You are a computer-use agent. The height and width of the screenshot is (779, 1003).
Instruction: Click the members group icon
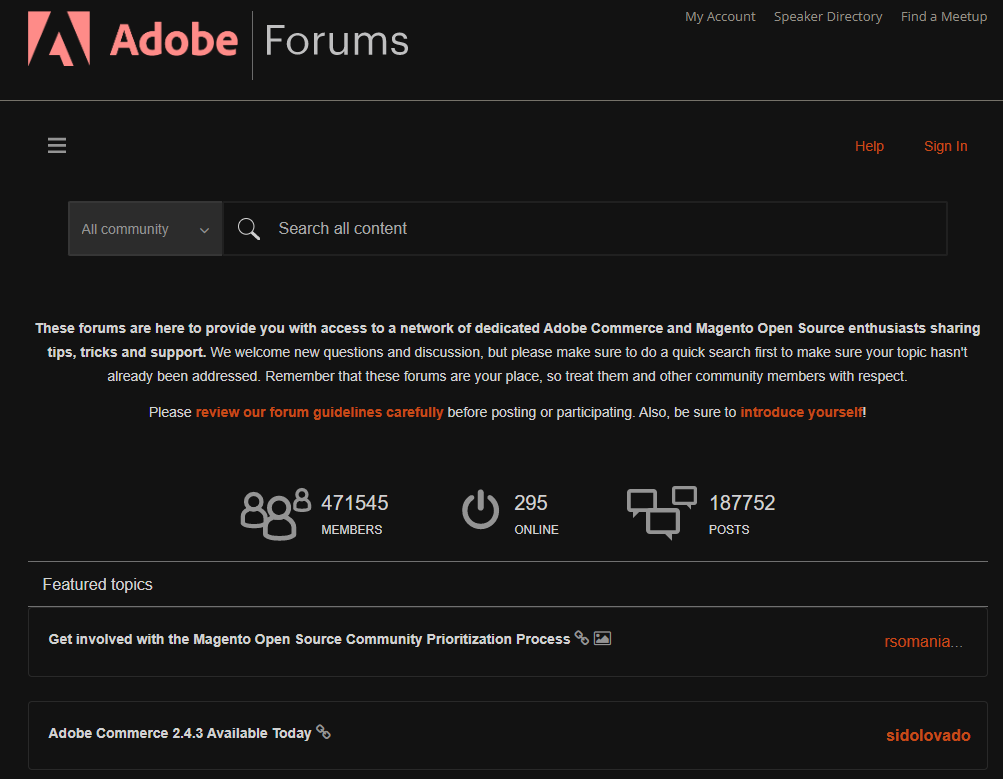click(x=276, y=514)
